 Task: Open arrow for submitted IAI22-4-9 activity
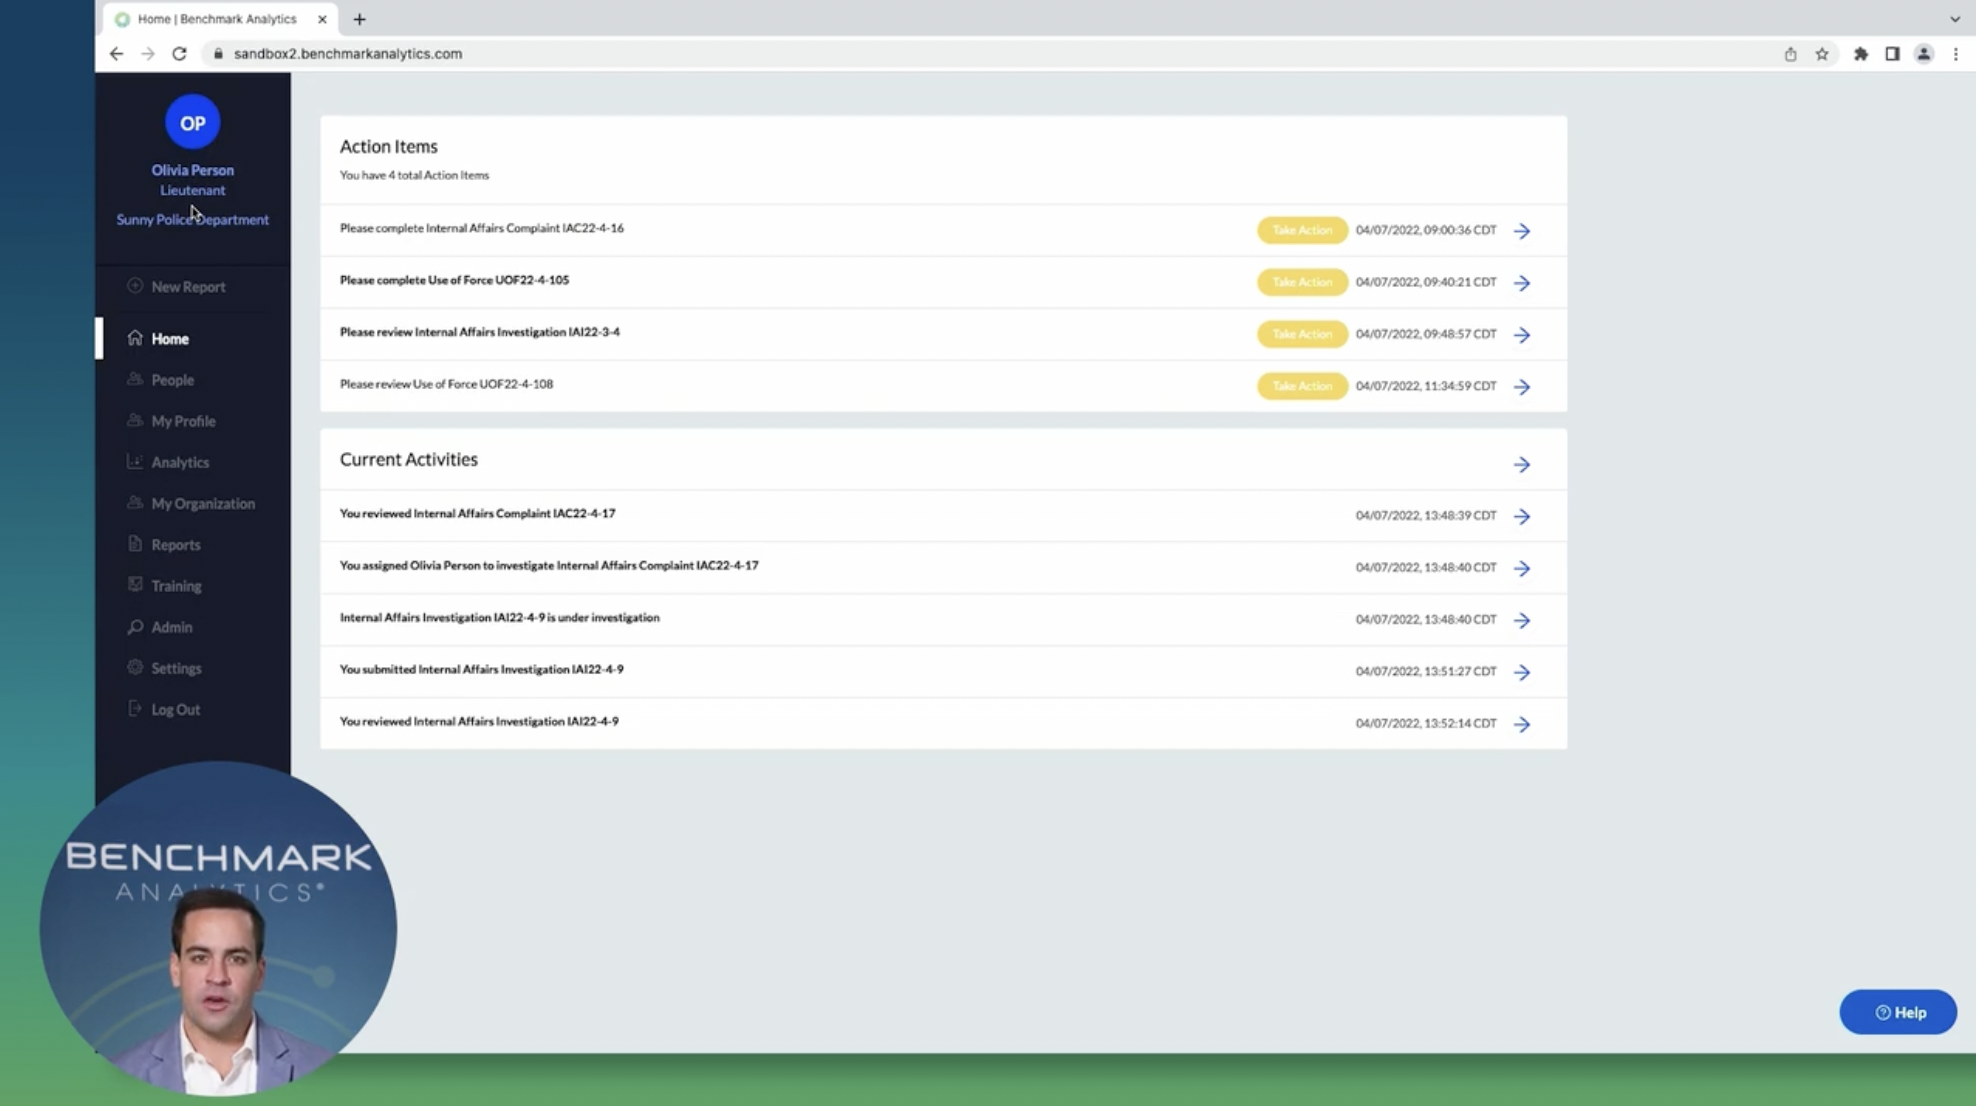point(1522,673)
